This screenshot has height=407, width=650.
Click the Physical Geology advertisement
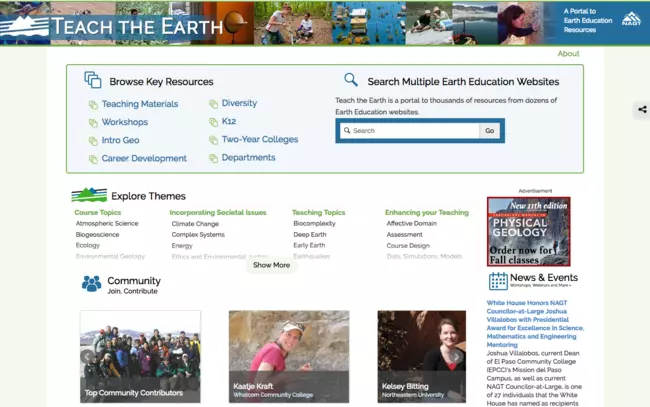pyautogui.click(x=529, y=231)
